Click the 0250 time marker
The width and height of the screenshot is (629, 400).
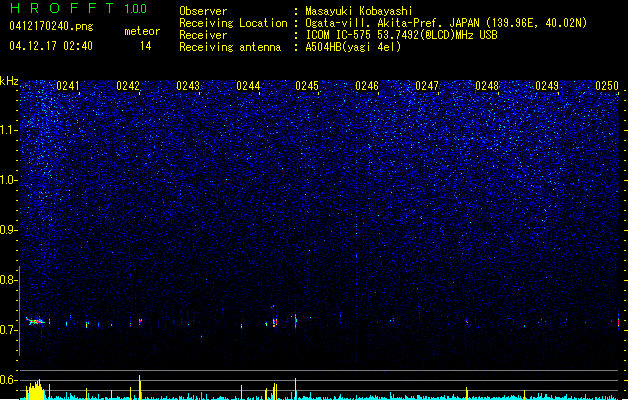[x=607, y=86]
